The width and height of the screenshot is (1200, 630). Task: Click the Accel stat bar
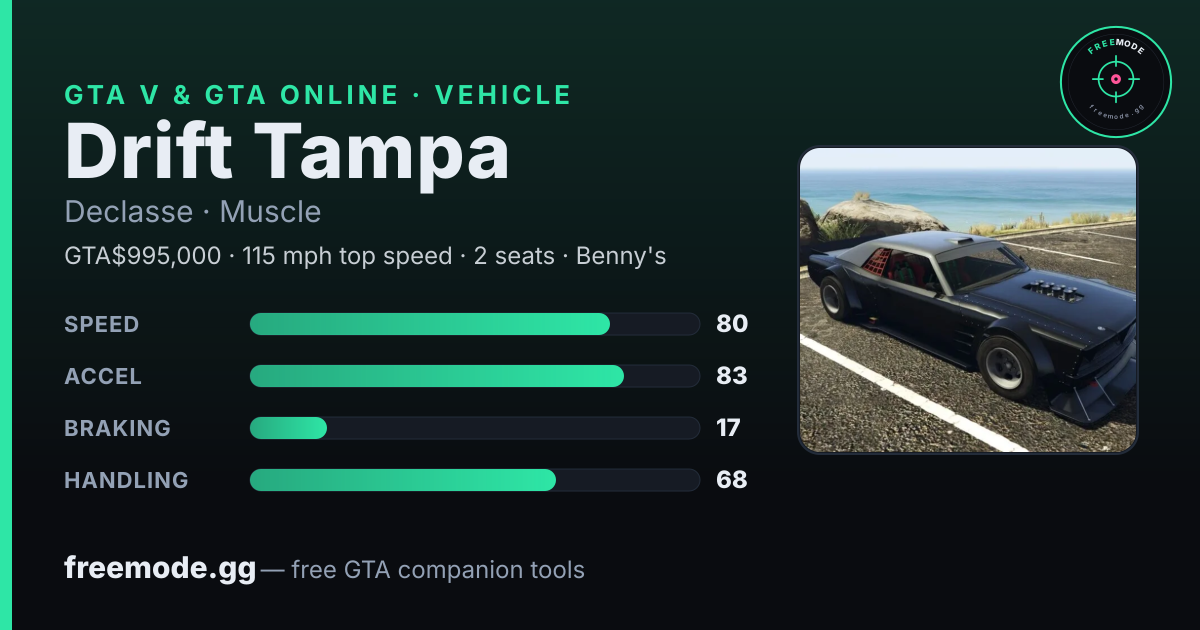pos(475,376)
